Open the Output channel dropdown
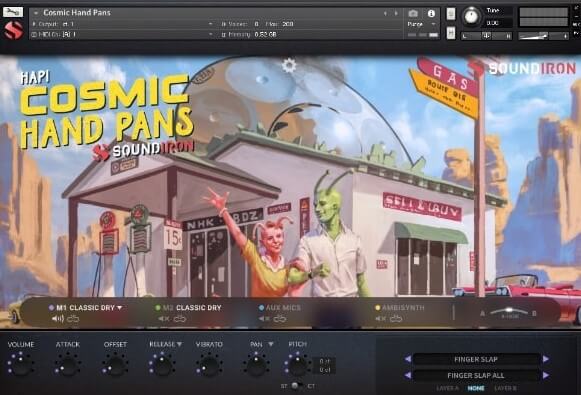The height and width of the screenshot is (395, 581). (x=210, y=24)
